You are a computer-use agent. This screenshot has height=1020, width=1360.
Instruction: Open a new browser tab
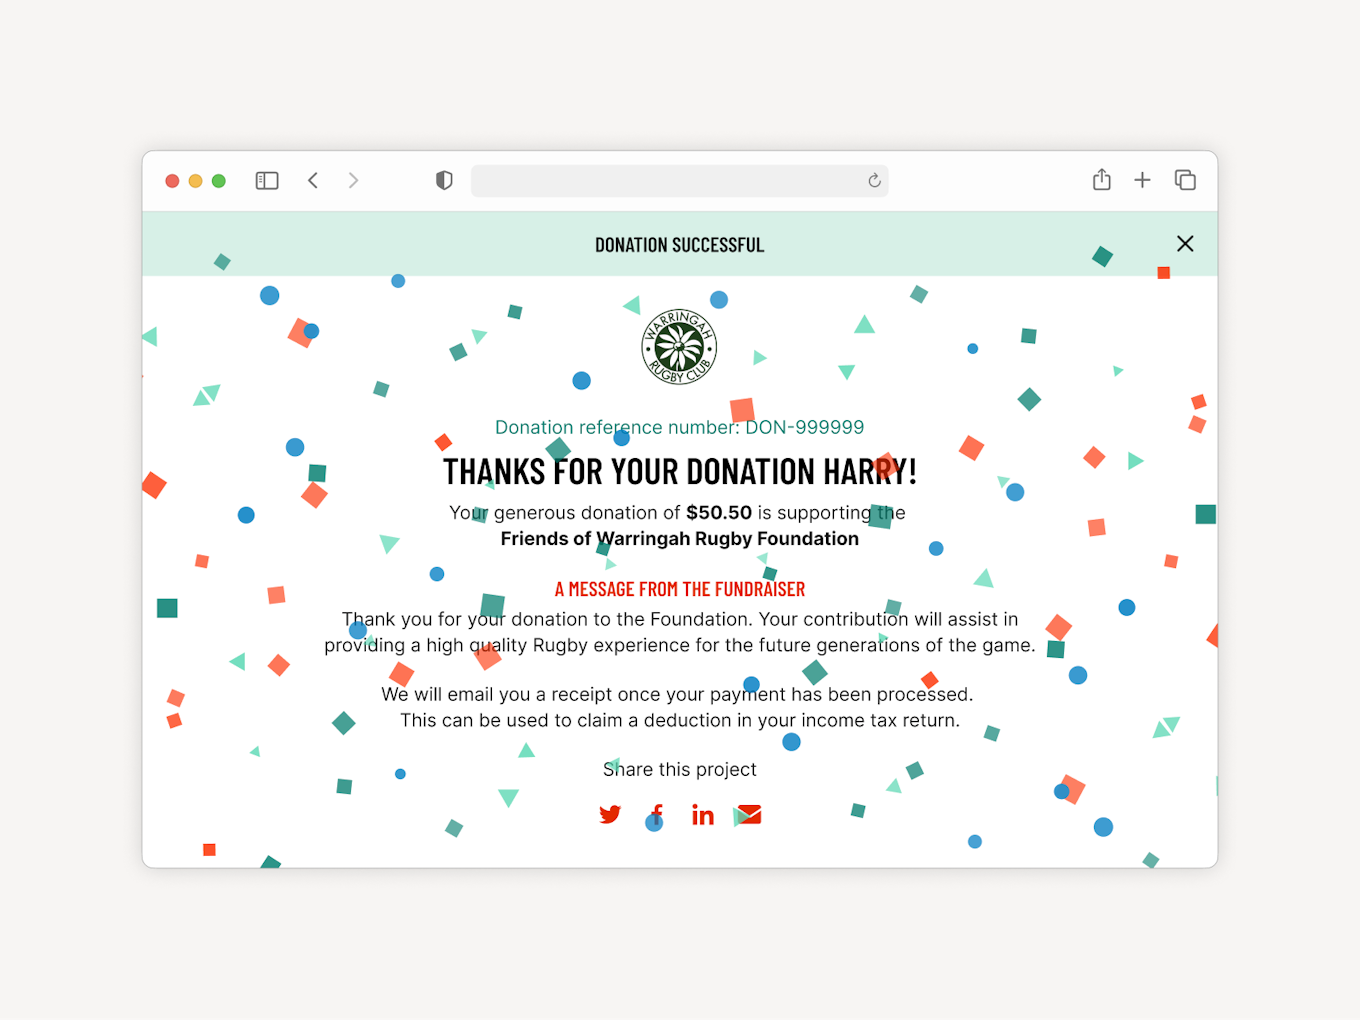[1142, 180]
